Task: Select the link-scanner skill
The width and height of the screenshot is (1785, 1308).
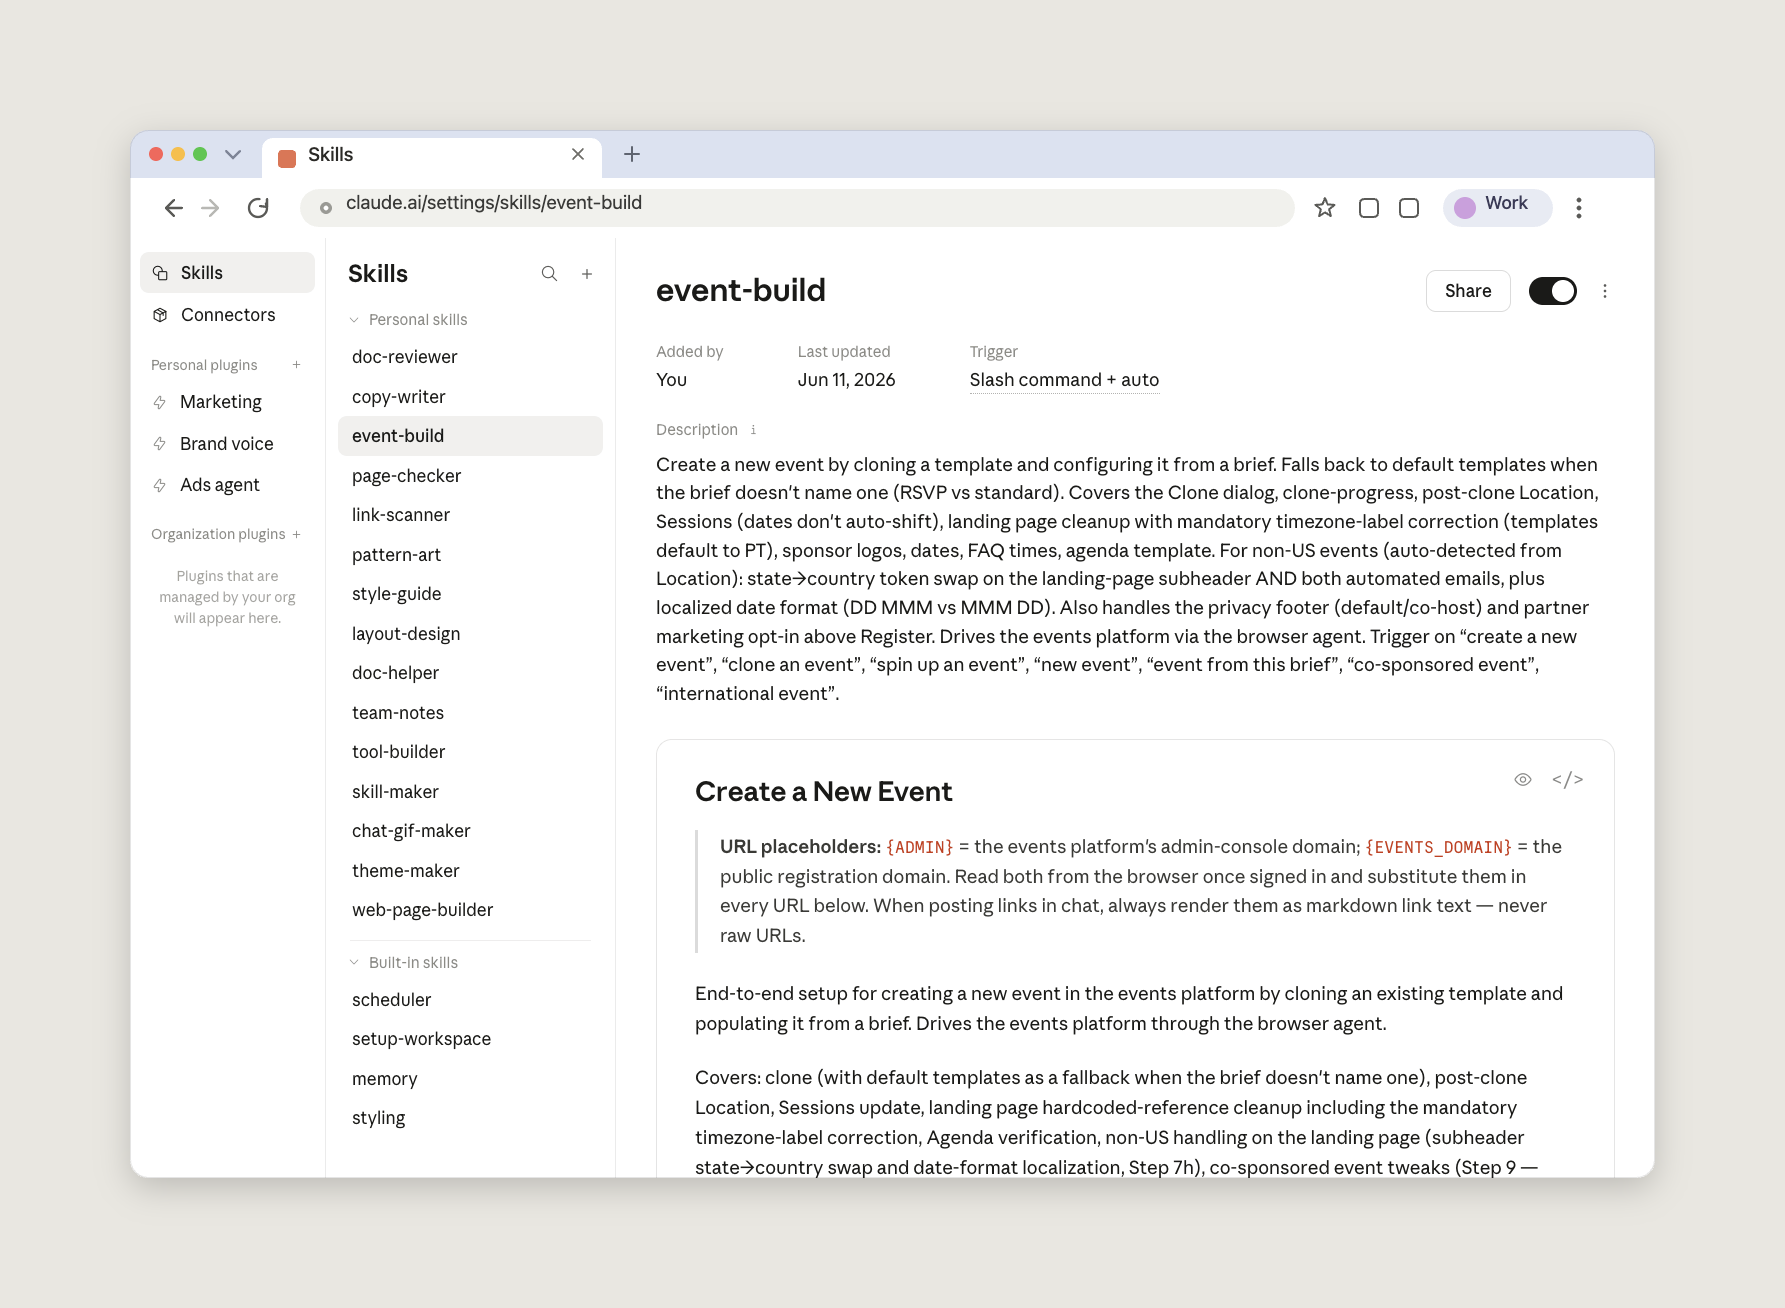Action: coord(470,515)
